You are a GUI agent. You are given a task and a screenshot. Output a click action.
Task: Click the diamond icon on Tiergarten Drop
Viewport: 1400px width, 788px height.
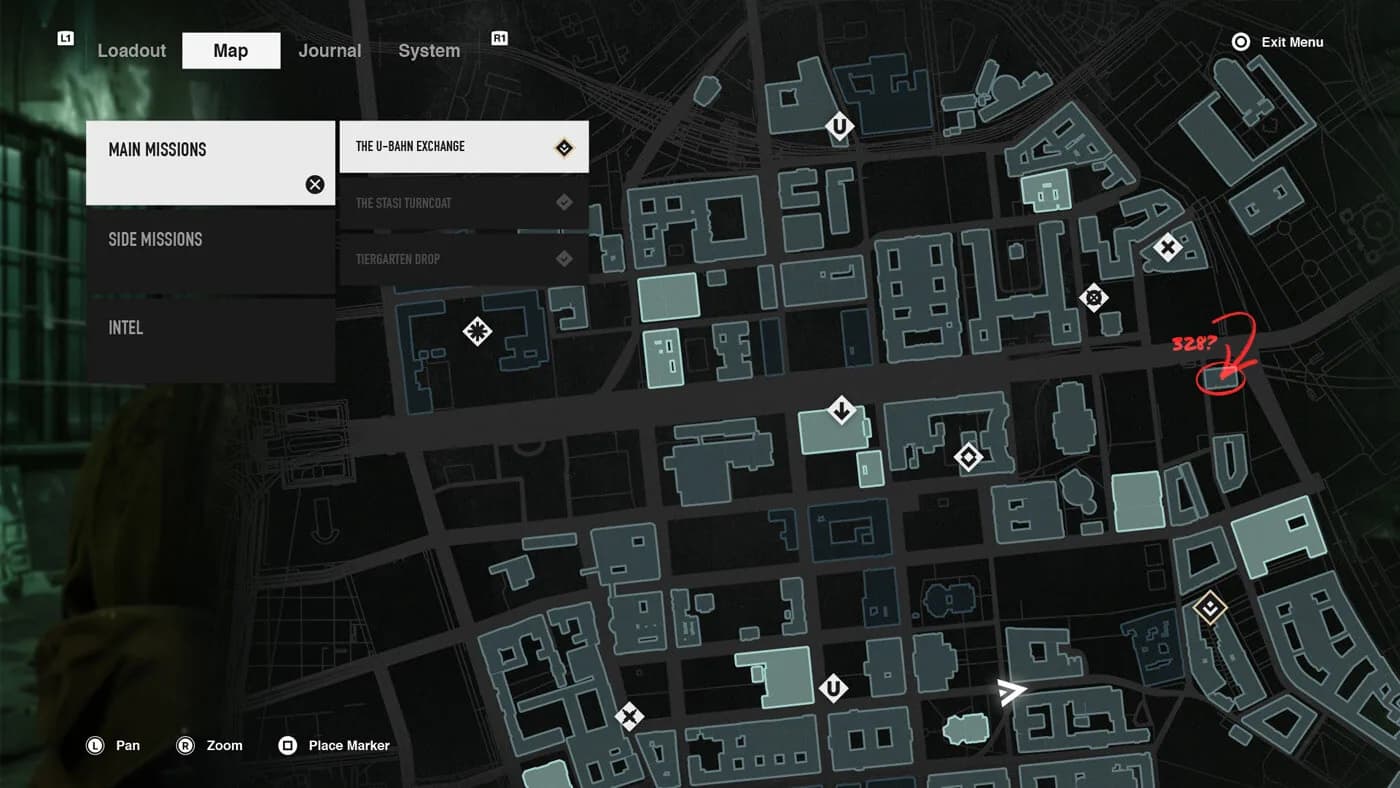[564, 259]
